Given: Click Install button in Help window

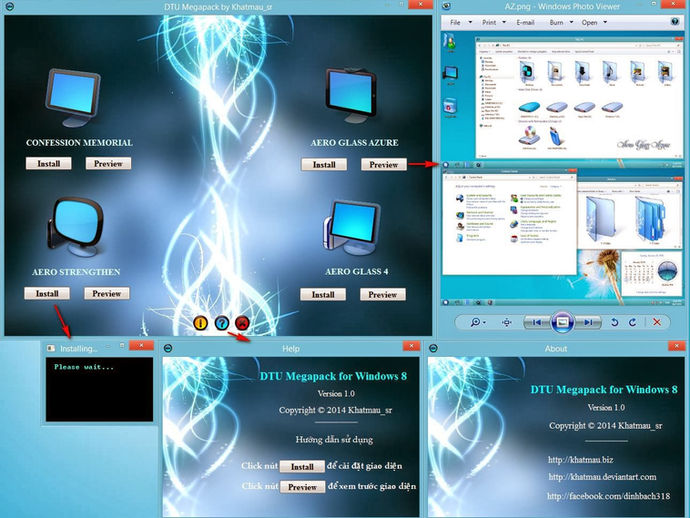Looking at the screenshot, I should coord(302,467).
